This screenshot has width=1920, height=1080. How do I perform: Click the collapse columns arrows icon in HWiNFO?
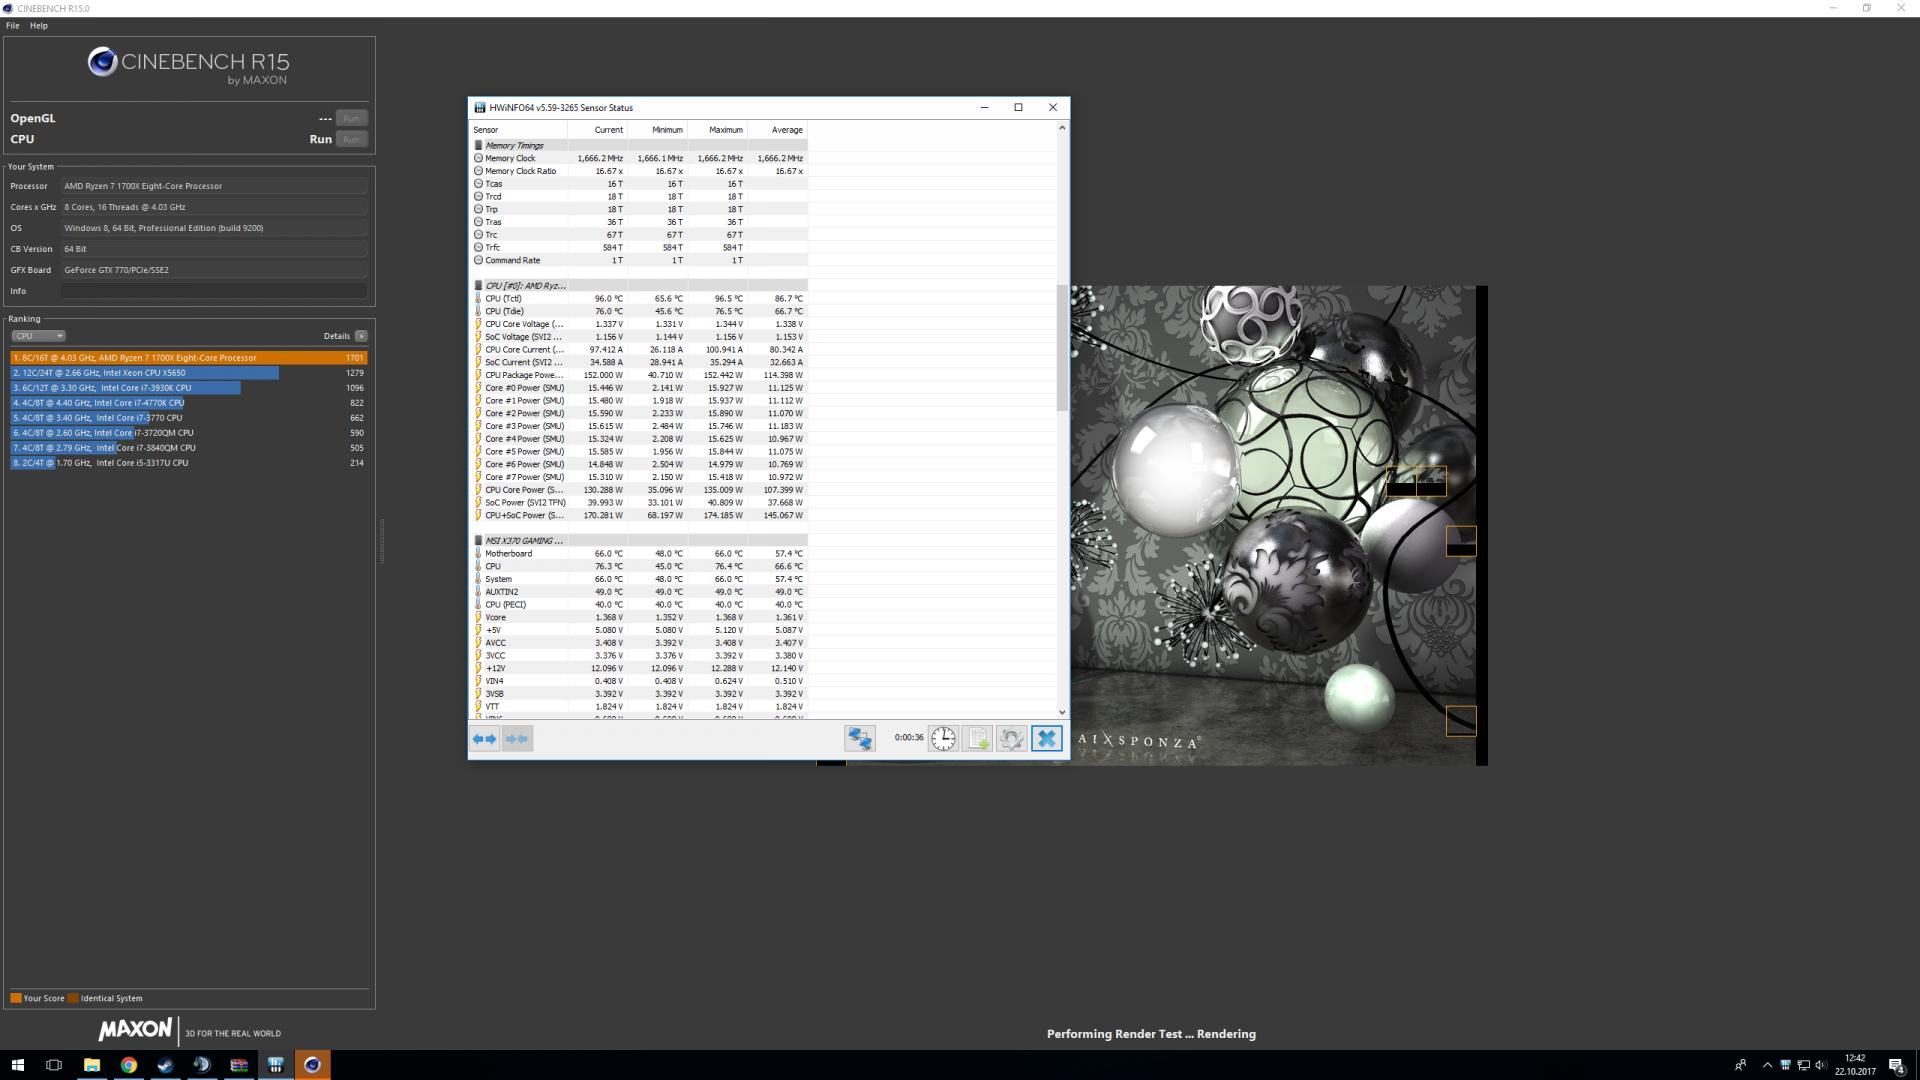[x=517, y=739]
